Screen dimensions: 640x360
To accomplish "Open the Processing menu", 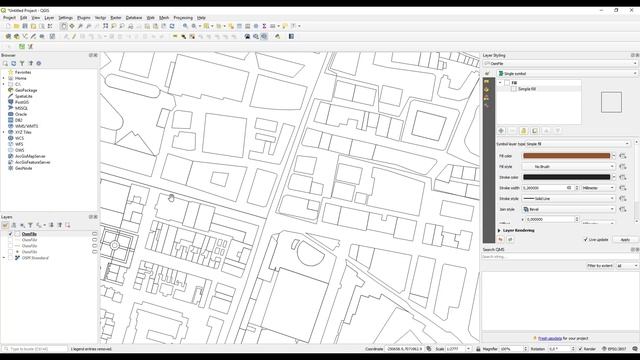I will [x=183, y=18].
